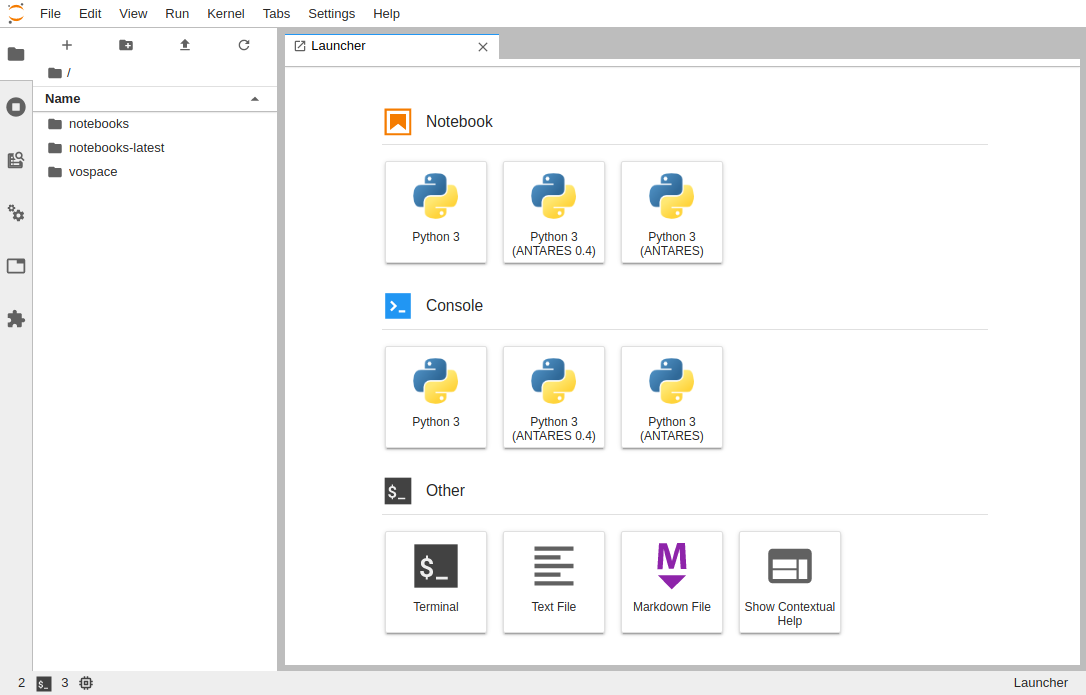Open the Settings menu

click(332, 14)
